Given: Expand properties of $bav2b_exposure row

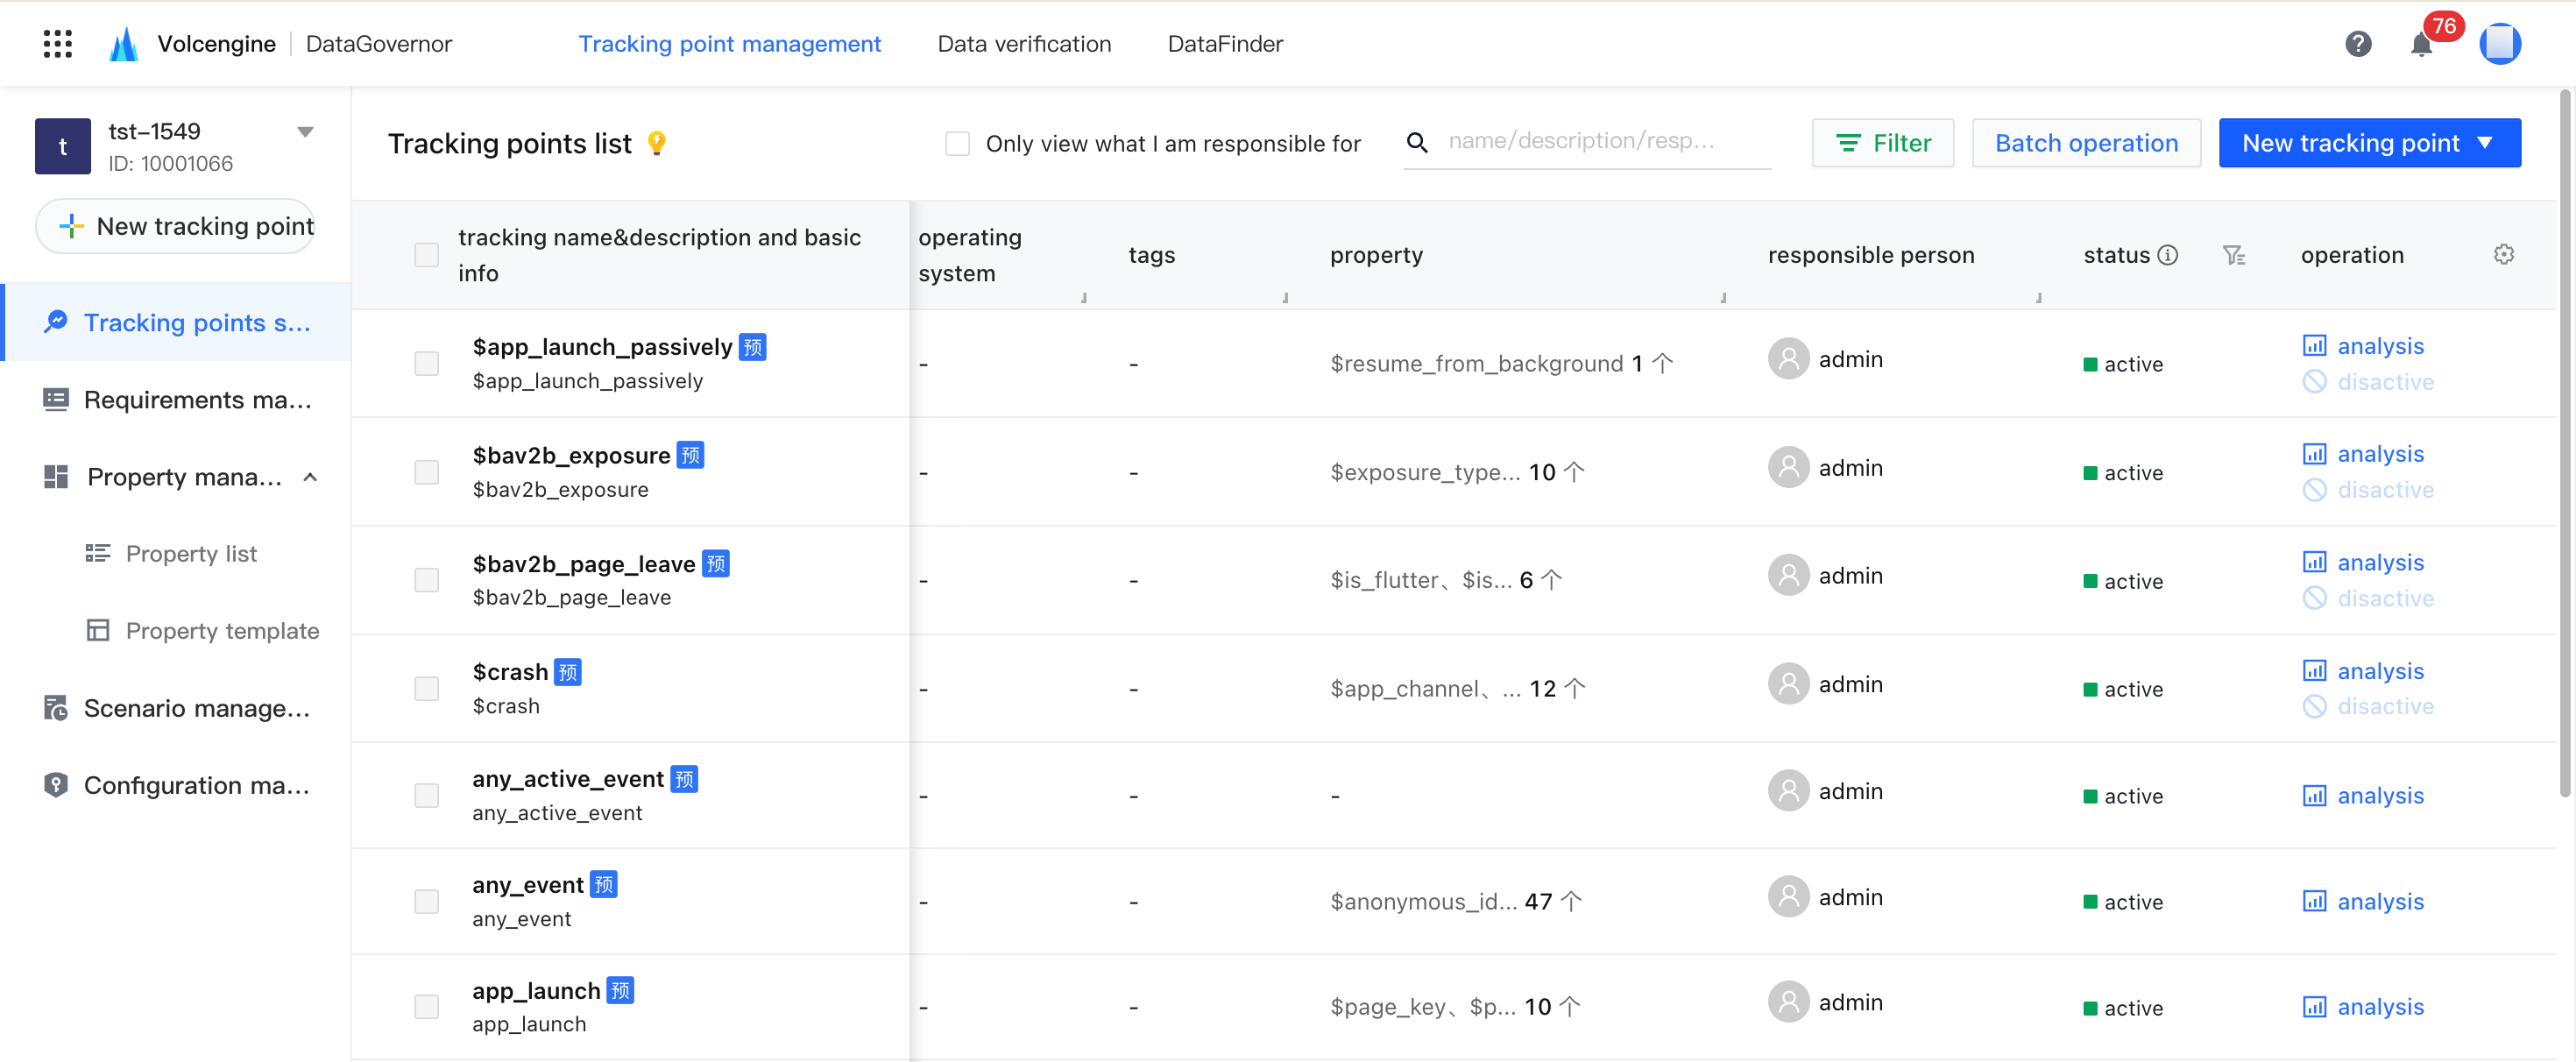Looking at the screenshot, I should pos(1573,472).
